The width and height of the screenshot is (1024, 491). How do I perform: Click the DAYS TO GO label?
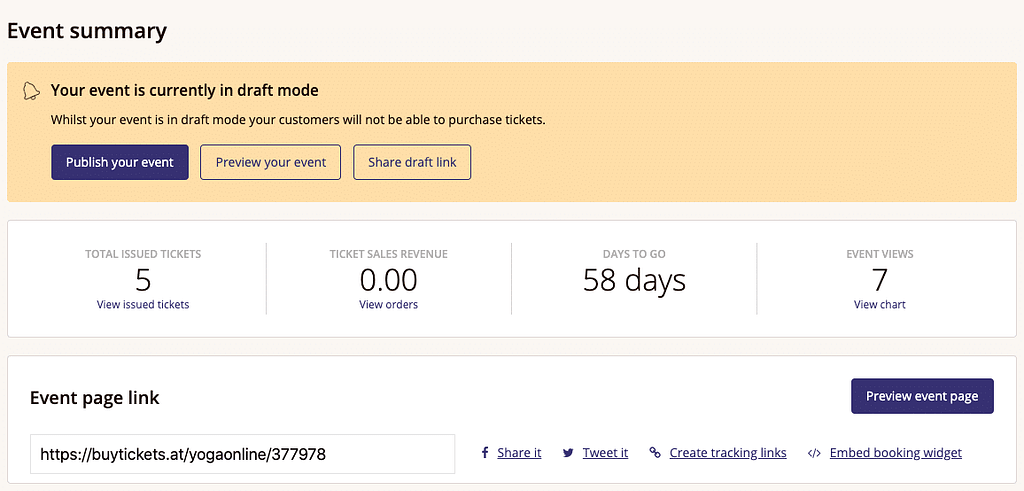(x=634, y=254)
